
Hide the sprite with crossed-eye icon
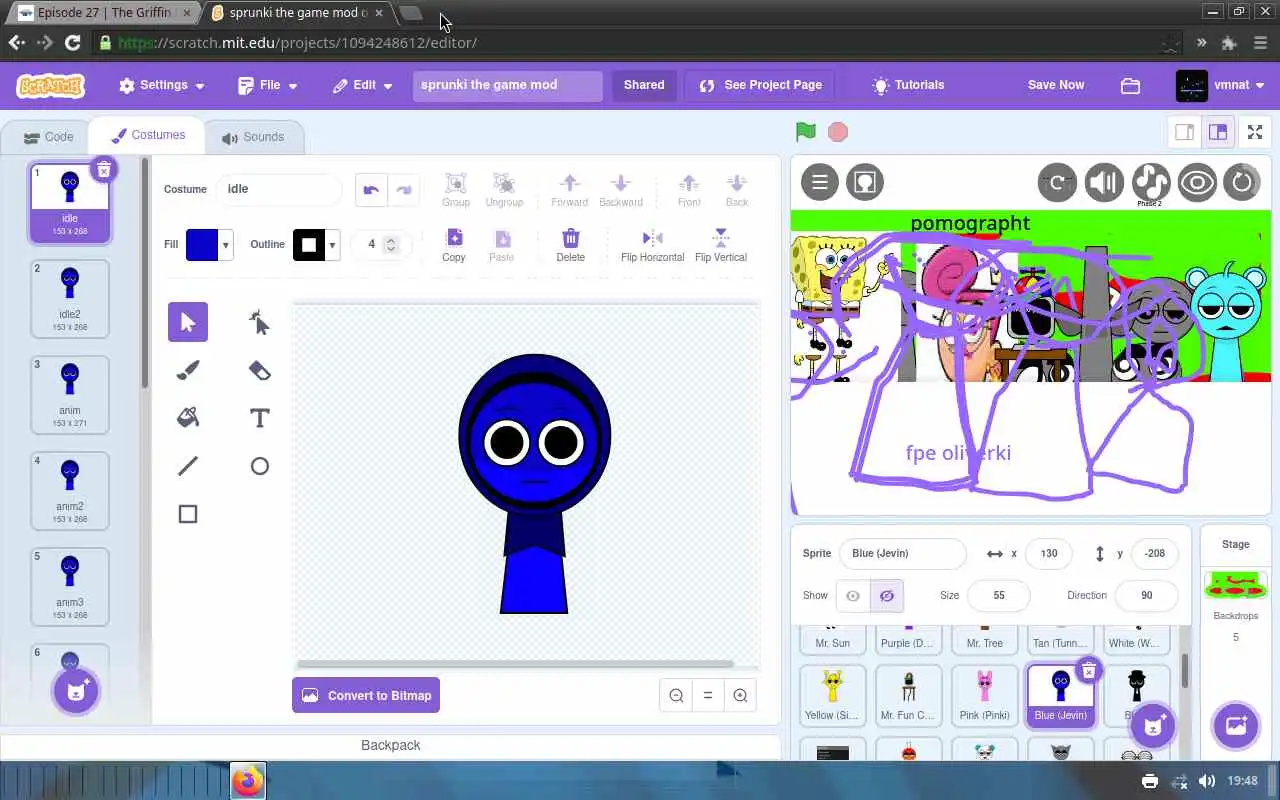click(887, 595)
